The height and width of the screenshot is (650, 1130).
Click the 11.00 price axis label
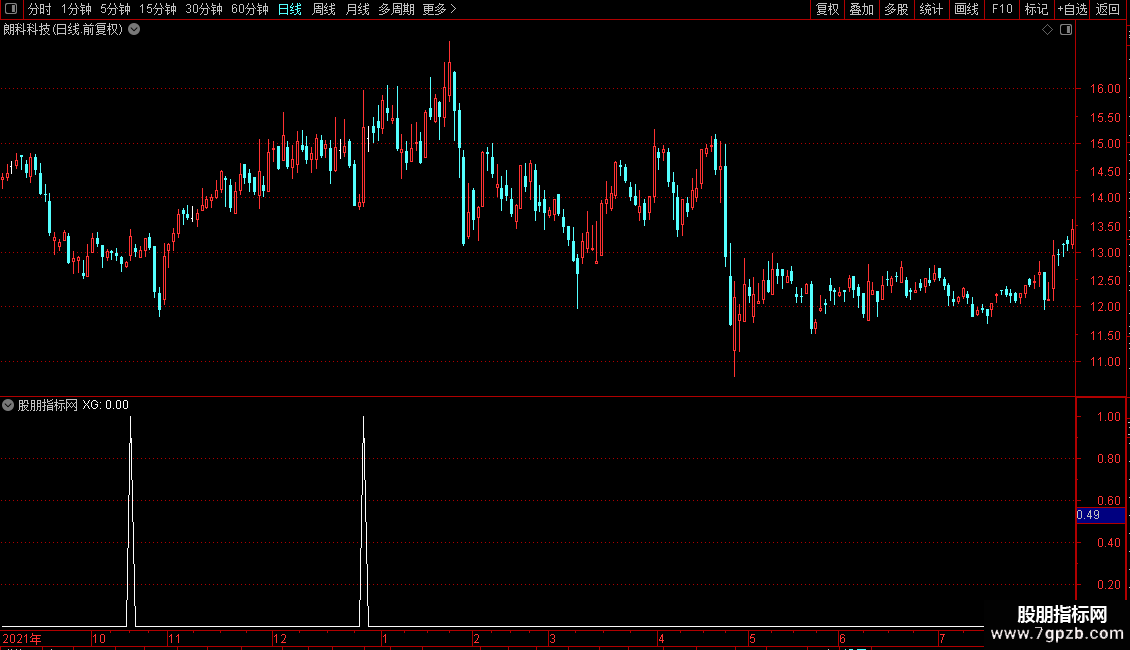(1105, 362)
